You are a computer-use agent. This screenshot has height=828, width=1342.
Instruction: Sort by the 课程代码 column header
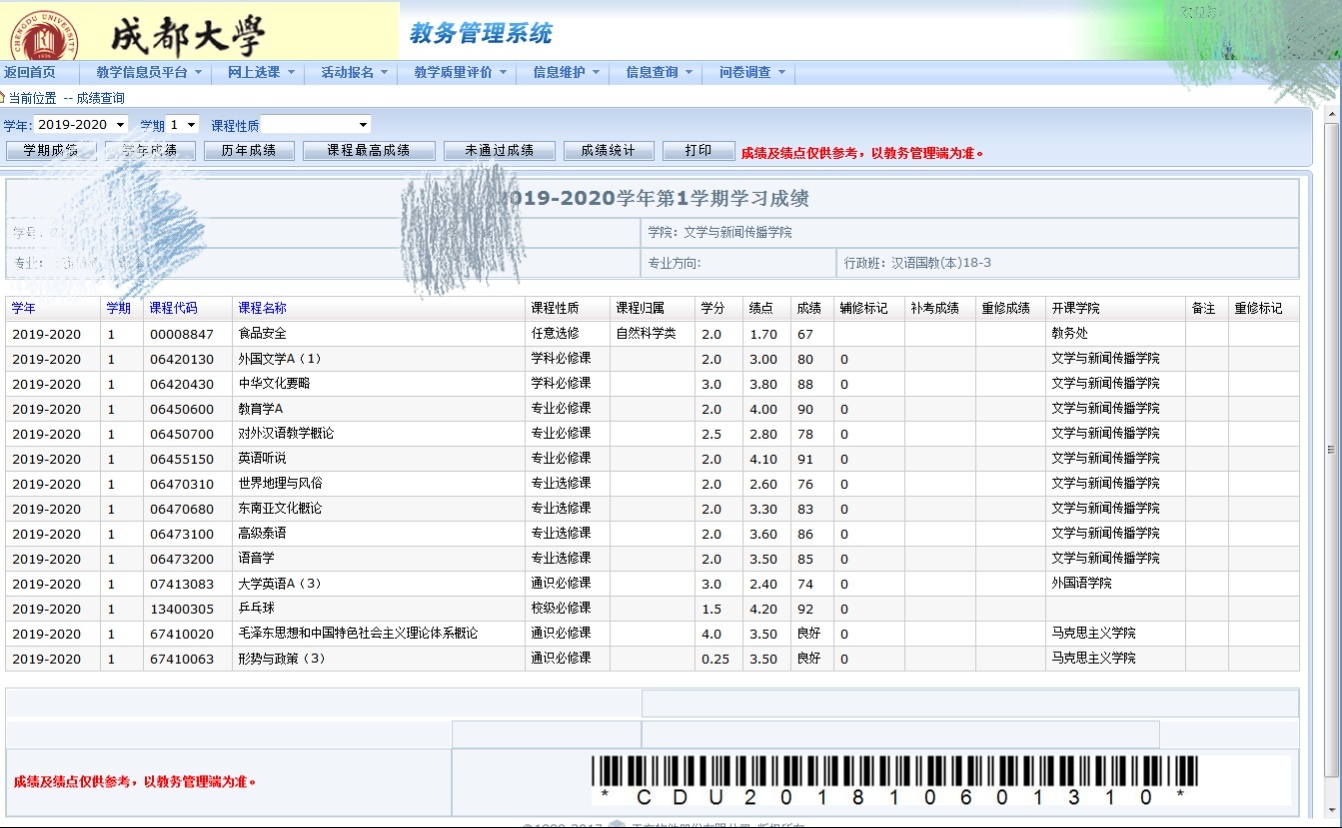point(173,308)
